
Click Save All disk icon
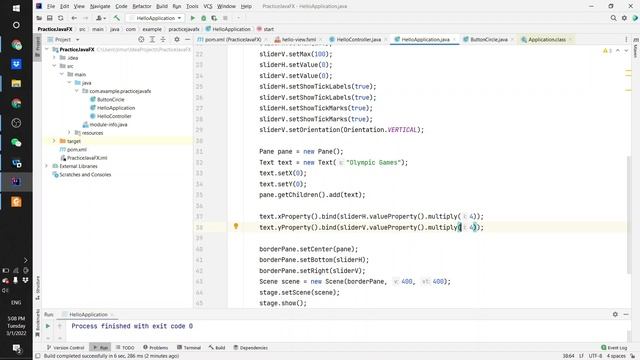click(49, 18)
